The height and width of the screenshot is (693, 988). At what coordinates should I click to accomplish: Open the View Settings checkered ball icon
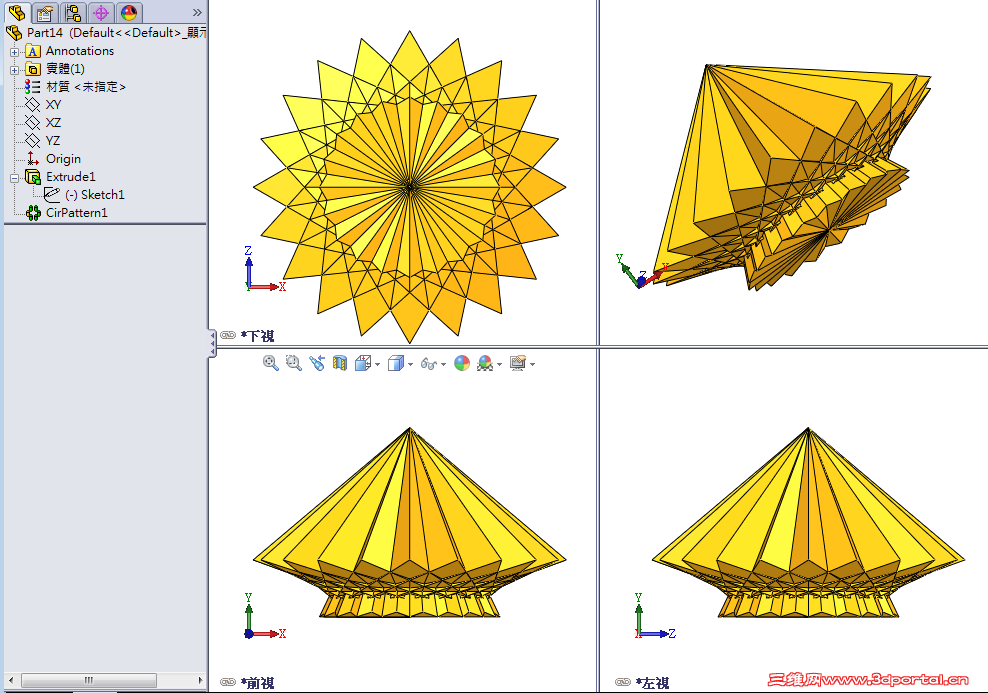483,363
